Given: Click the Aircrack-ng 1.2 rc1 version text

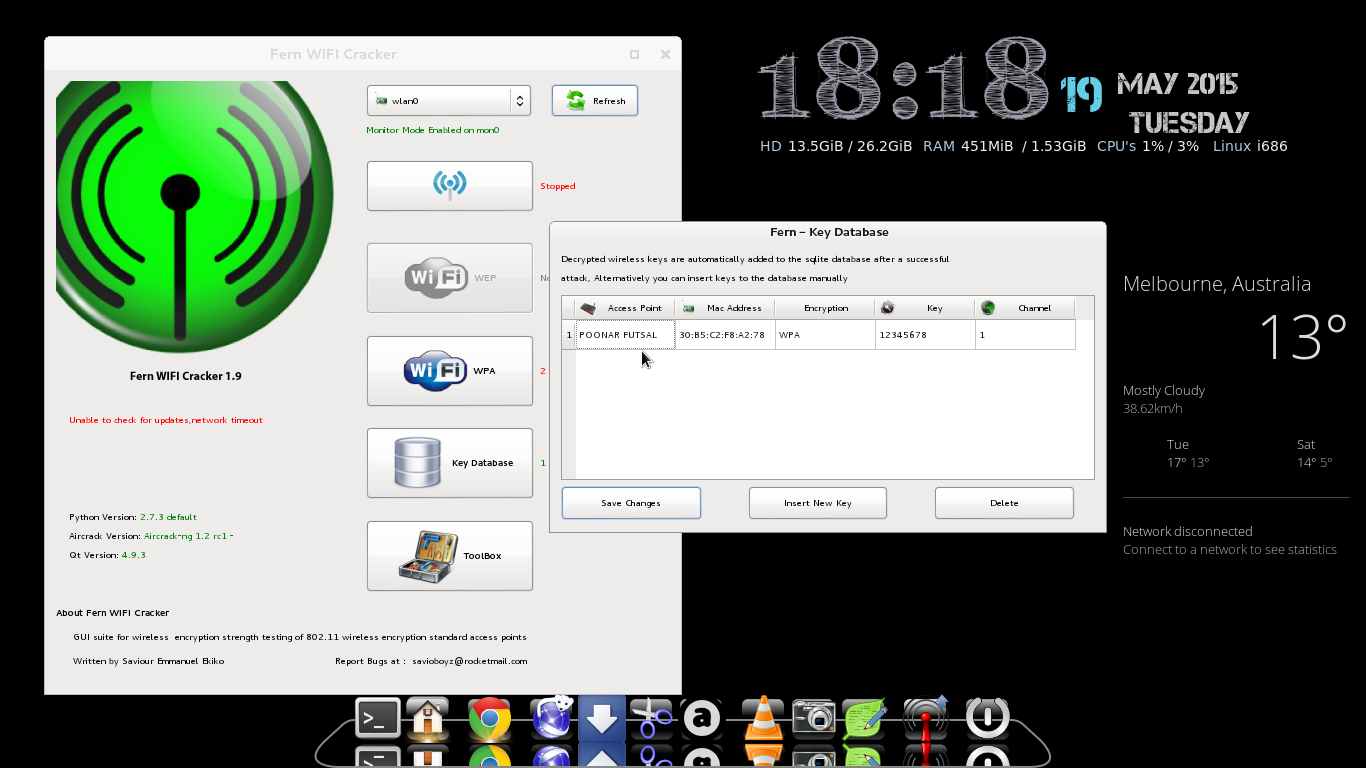Looking at the screenshot, I should [x=151, y=536].
